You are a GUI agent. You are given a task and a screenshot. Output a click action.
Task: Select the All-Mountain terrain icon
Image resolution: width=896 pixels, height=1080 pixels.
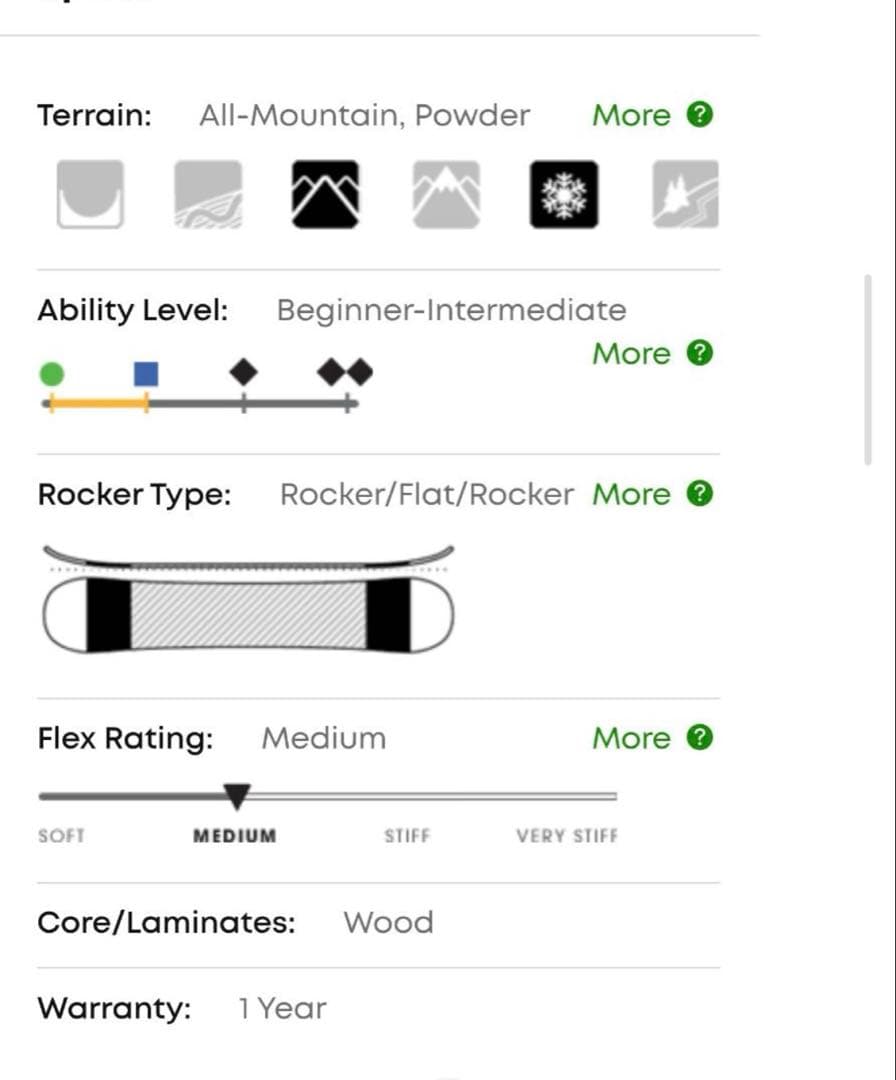[x=325, y=194]
